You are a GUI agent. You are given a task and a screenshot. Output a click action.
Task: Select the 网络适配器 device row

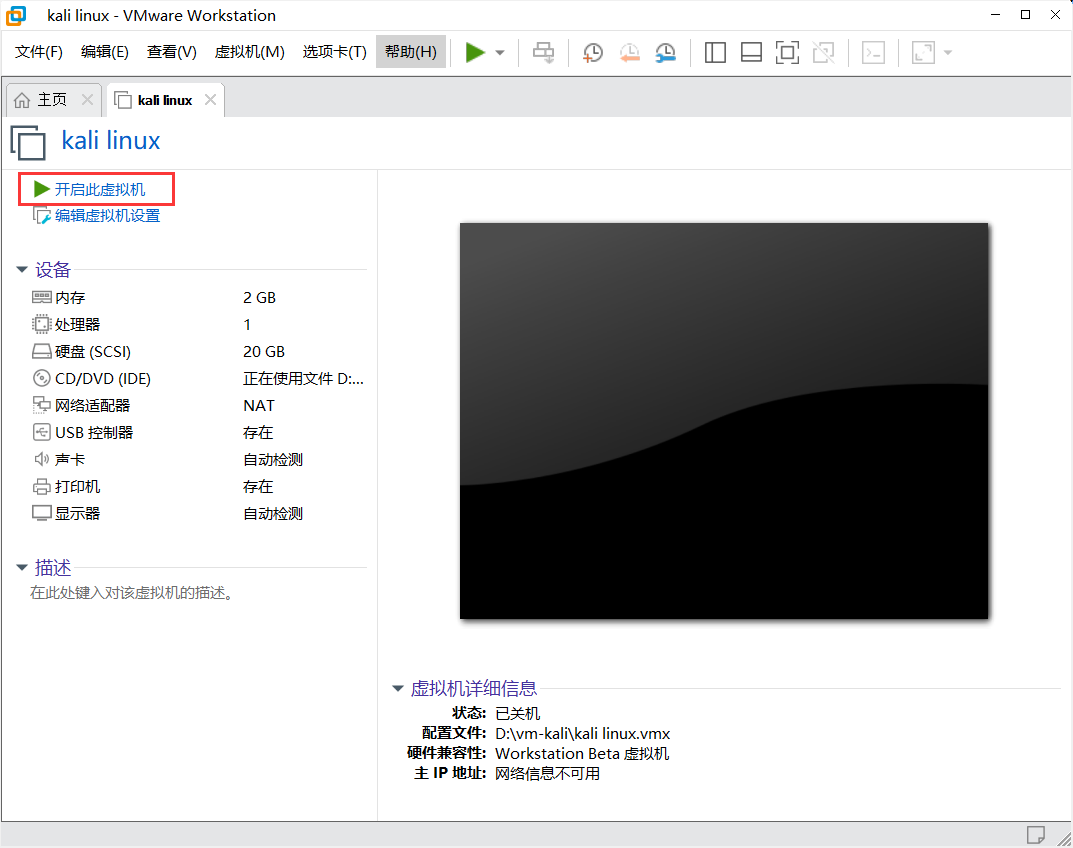198,406
